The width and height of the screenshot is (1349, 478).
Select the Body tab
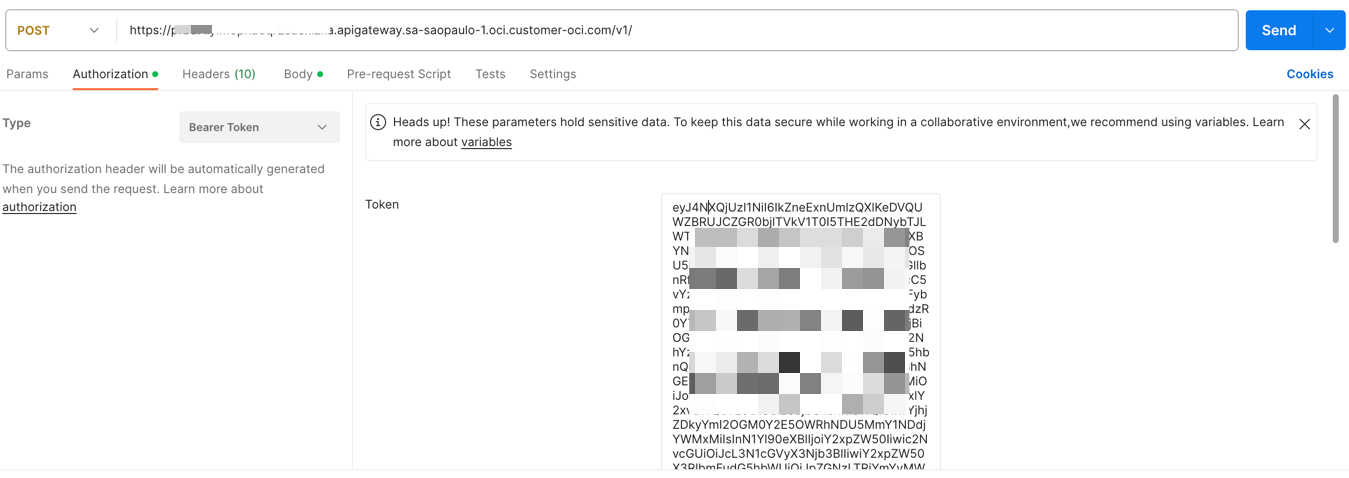(x=298, y=74)
